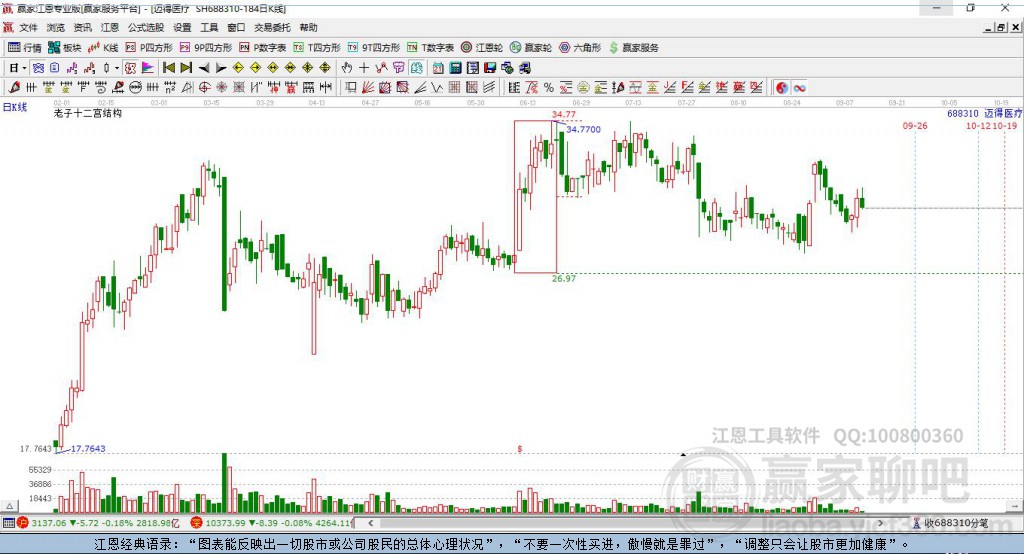Open the 文件 menu

28,27
